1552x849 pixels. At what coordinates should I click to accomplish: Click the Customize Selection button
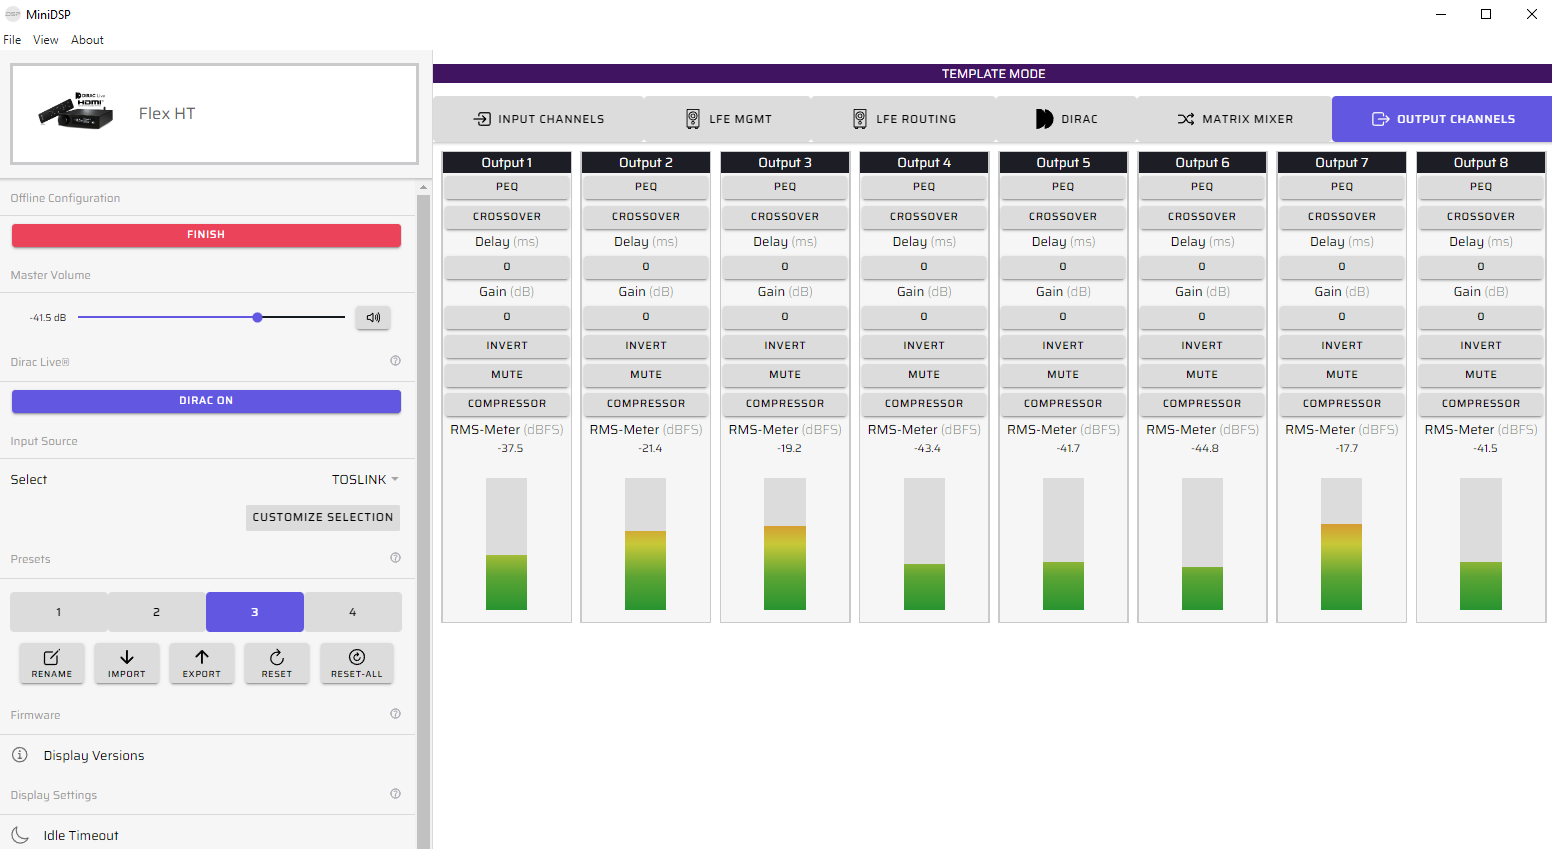tap(322, 517)
